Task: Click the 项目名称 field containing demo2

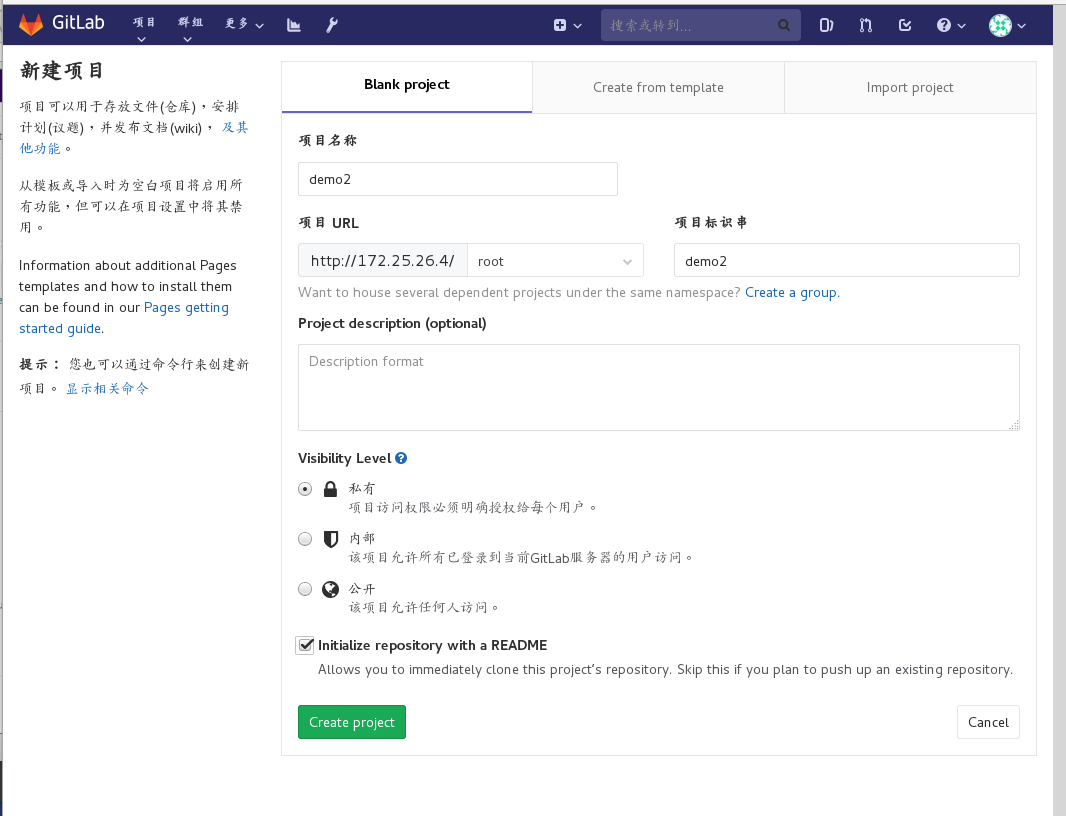Action: pyautogui.click(x=458, y=180)
